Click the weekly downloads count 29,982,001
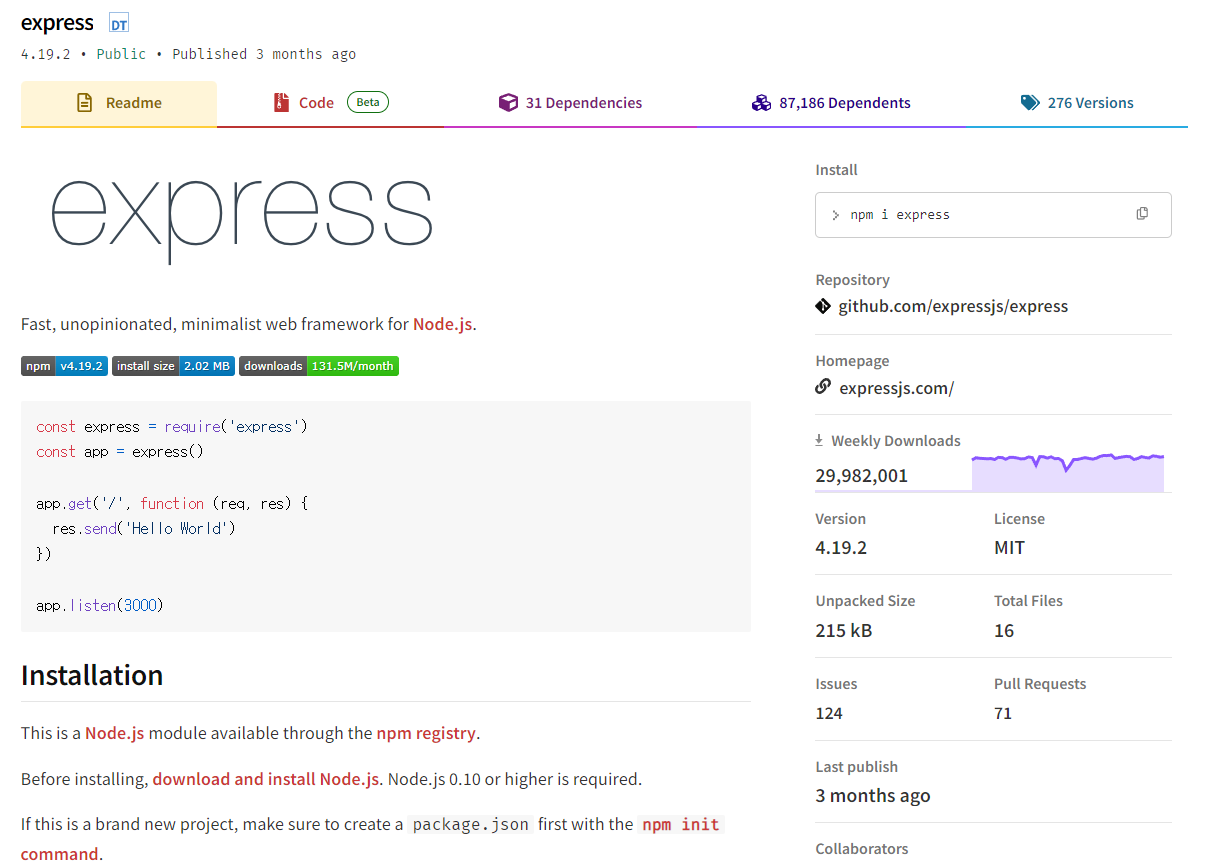The height and width of the screenshot is (868, 1209). pyautogui.click(x=862, y=476)
